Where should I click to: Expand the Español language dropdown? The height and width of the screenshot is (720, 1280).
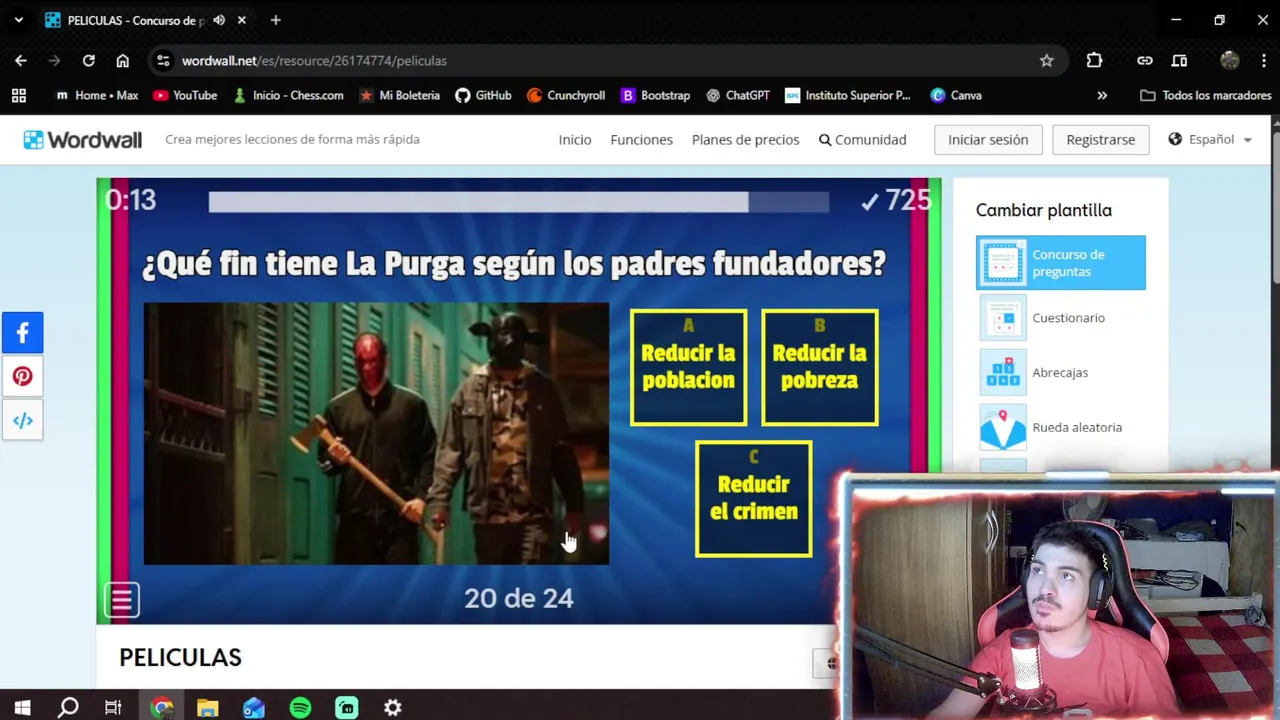pos(1210,139)
